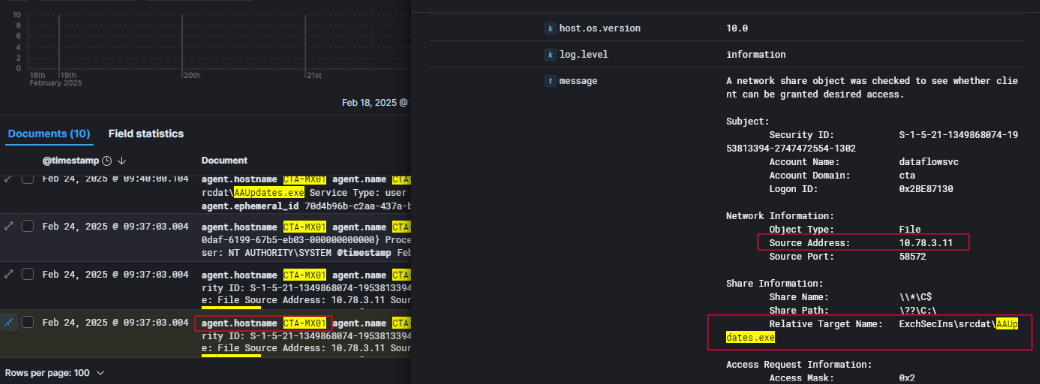Click the Source Address 10.78.3.11 value in message
Viewport: 1040px width, 384px height.
[926, 243]
